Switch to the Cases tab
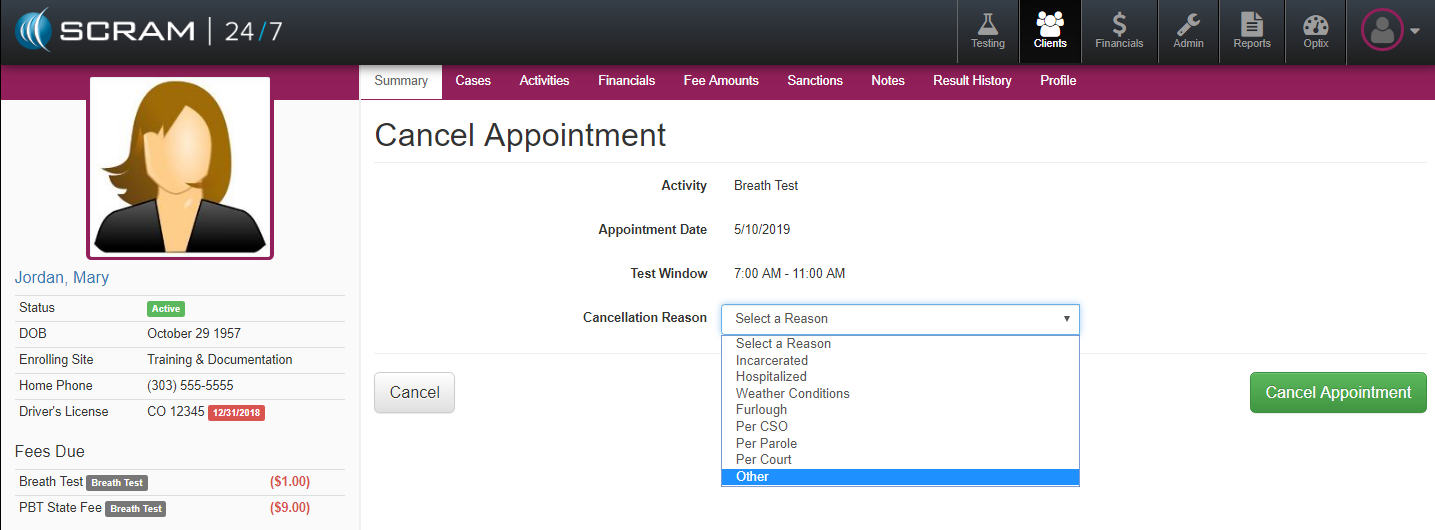The image size is (1435, 530). [473, 81]
